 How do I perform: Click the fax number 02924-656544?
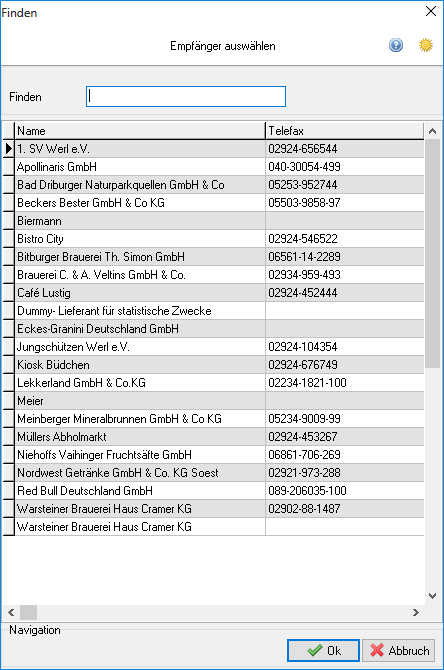click(x=303, y=149)
